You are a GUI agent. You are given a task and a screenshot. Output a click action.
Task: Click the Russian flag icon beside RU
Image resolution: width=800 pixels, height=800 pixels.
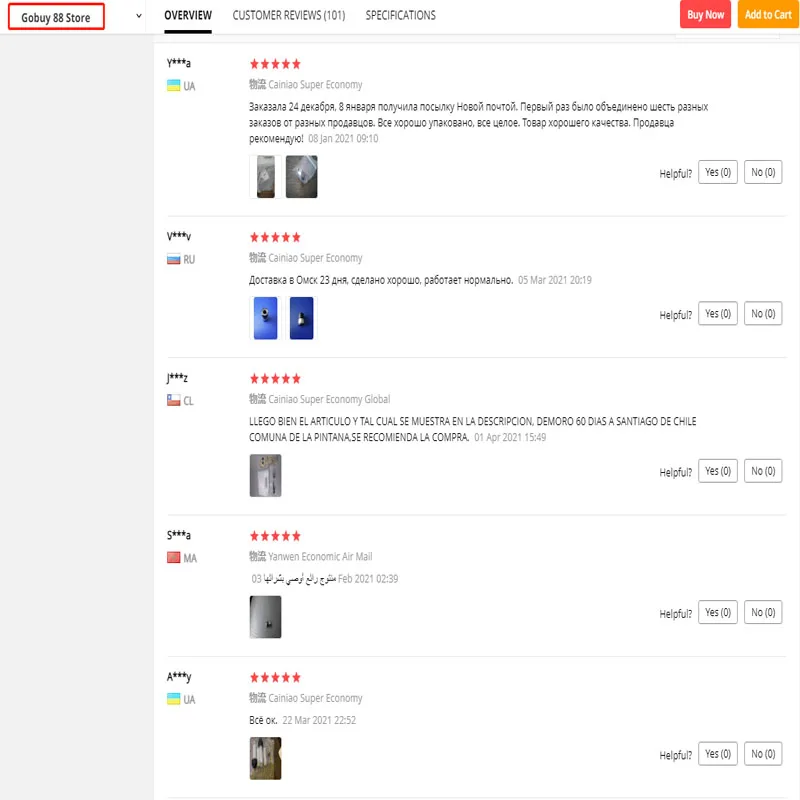173,259
